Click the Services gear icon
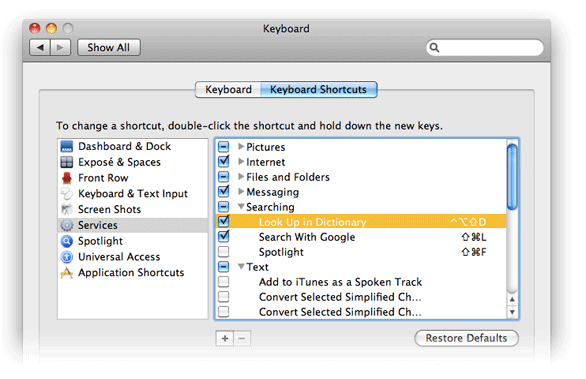586x379 pixels. pyautogui.click(x=67, y=225)
